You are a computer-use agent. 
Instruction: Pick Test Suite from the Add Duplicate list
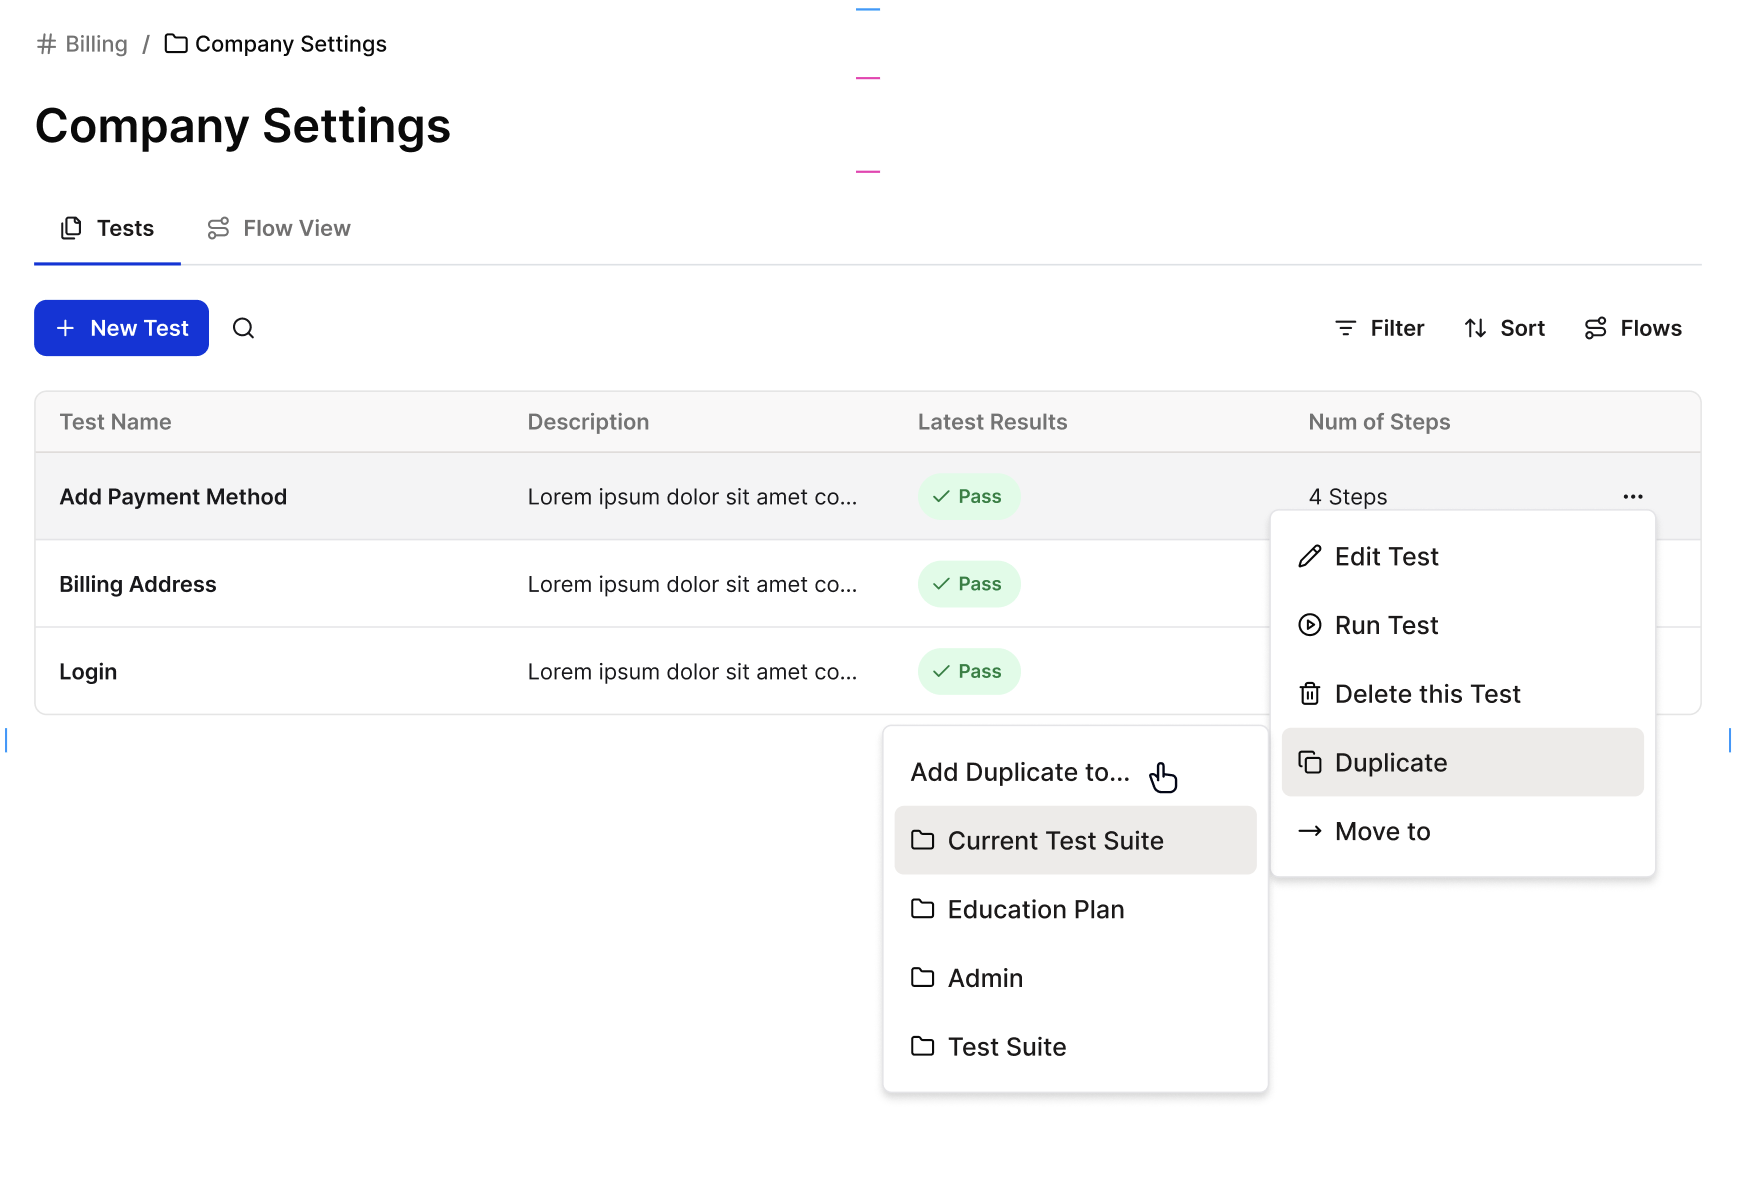click(1007, 1047)
